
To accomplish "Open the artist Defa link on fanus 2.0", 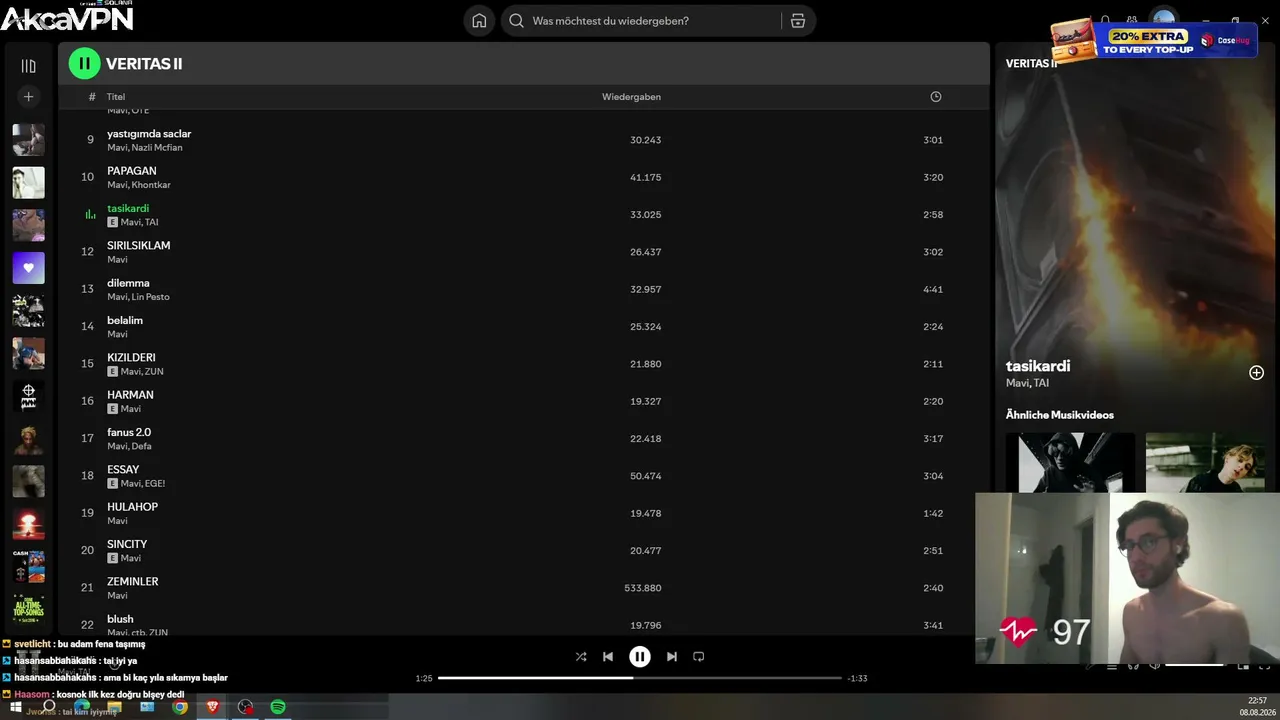I will 141,446.
